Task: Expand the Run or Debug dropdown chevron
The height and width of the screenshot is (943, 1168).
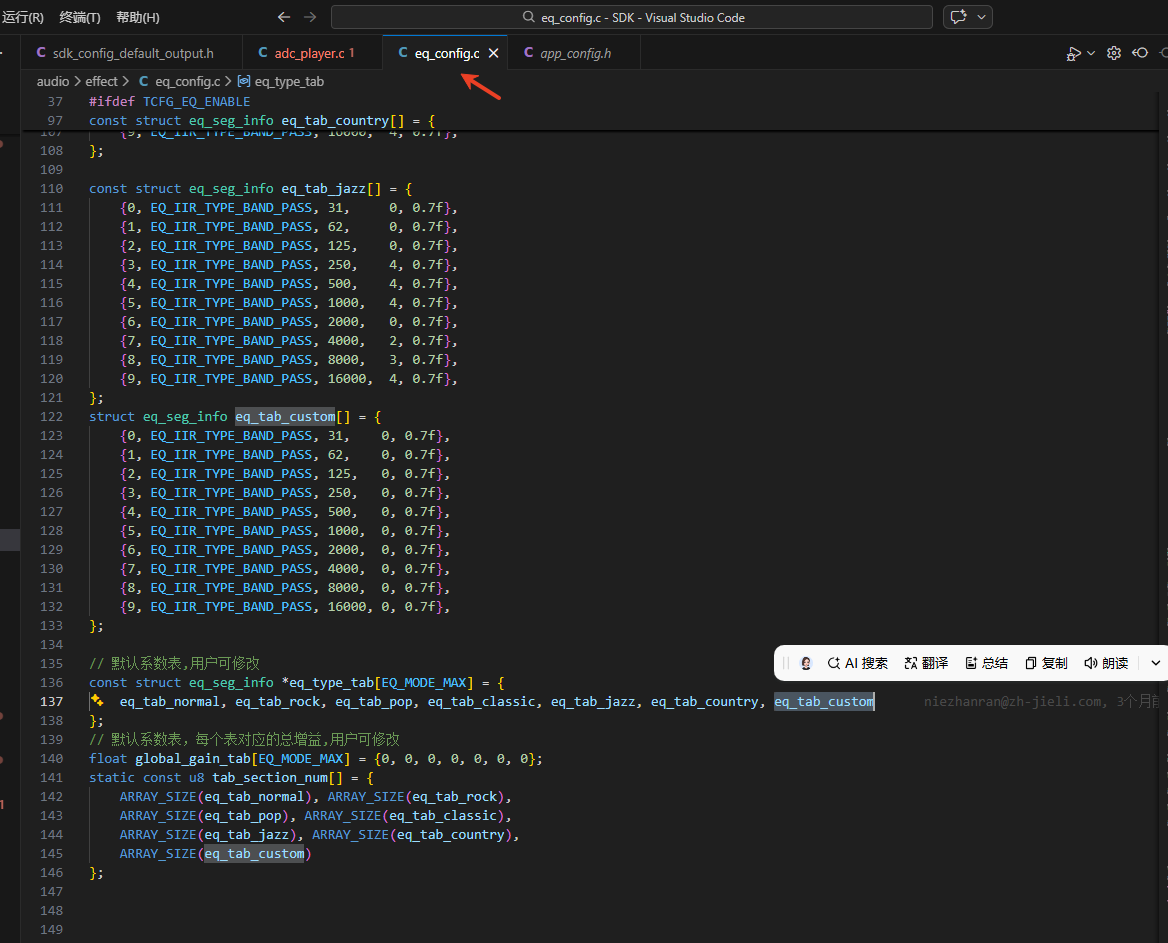Action: click(1091, 54)
